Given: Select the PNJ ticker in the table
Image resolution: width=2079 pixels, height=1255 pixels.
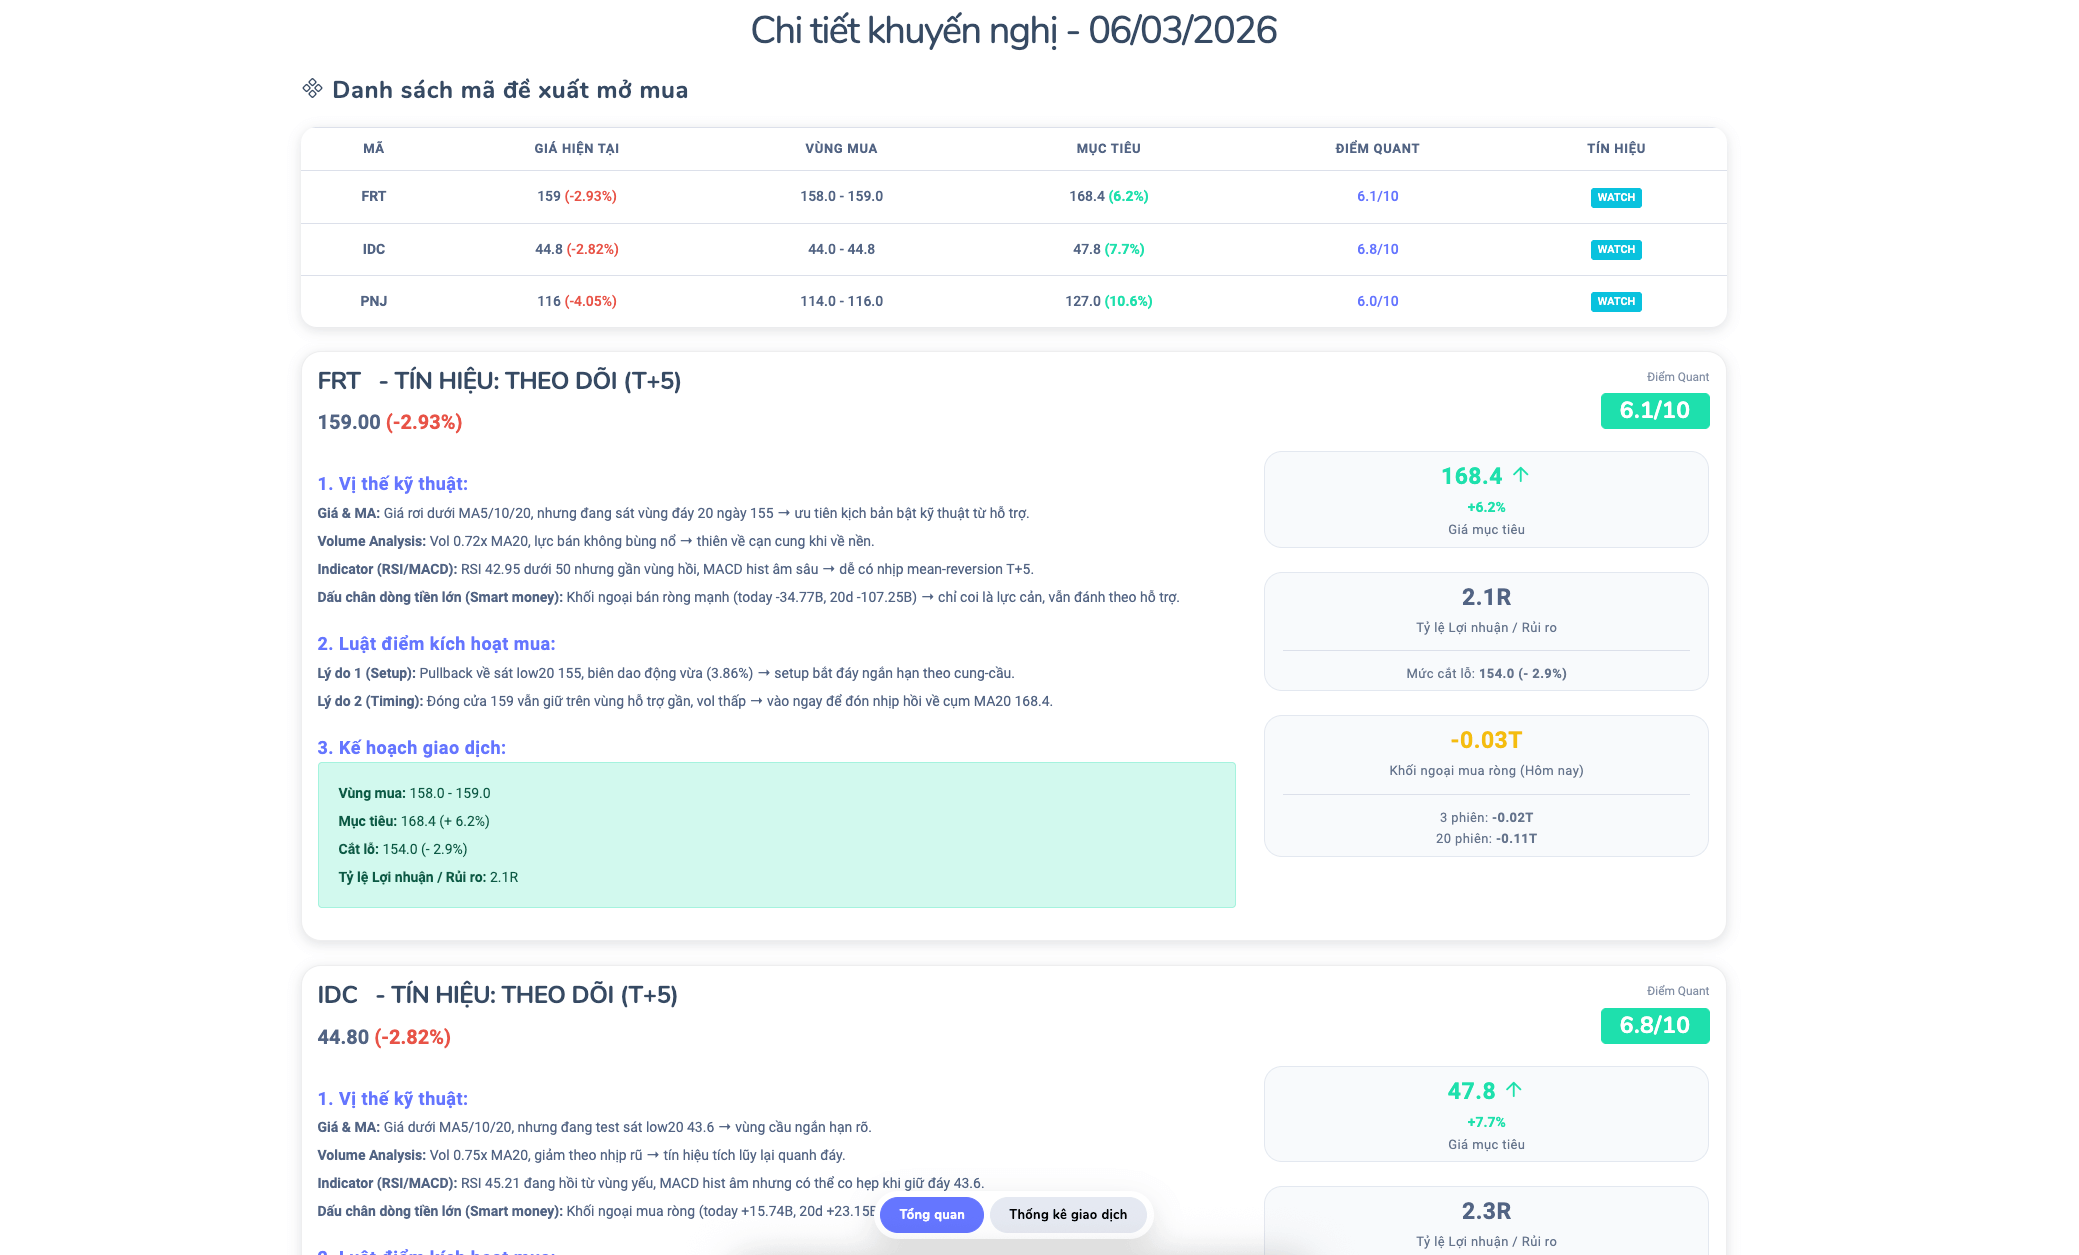Looking at the screenshot, I should [x=373, y=301].
